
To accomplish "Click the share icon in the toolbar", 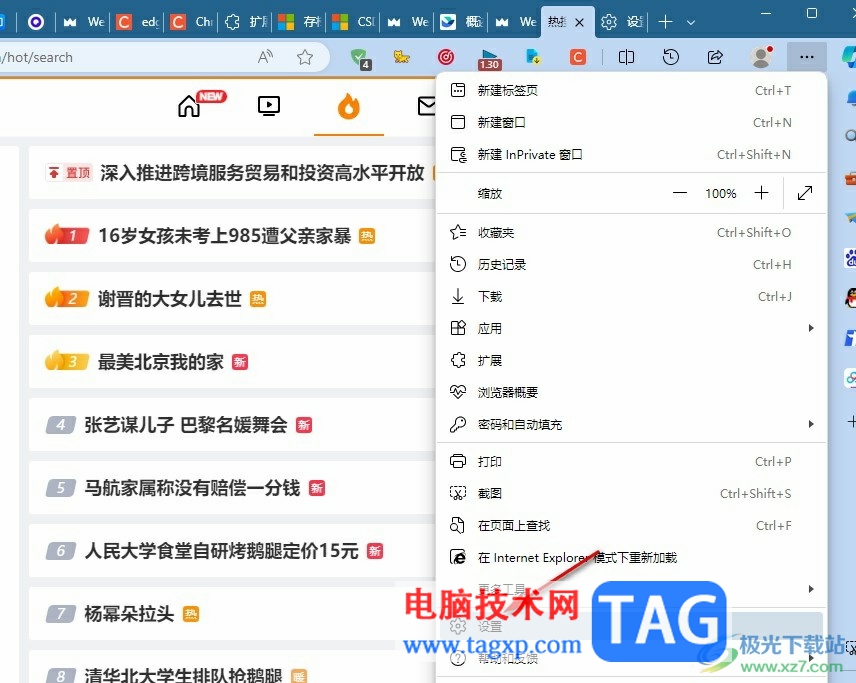I will [716, 58].
